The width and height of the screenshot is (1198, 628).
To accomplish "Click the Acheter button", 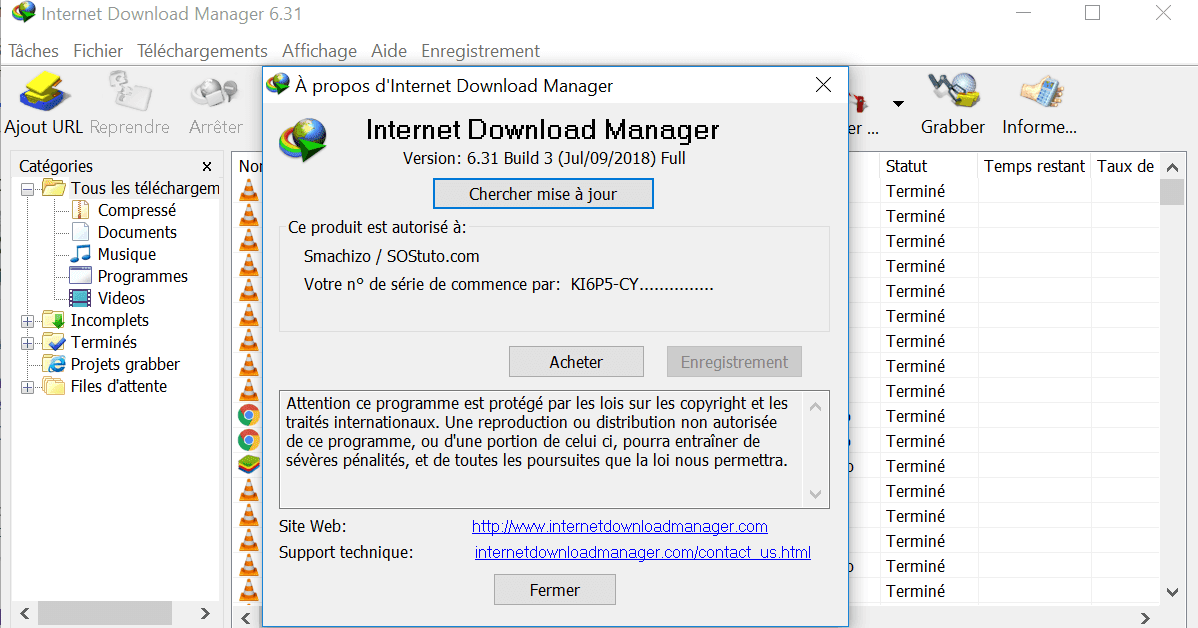I will tap(576, 362).
